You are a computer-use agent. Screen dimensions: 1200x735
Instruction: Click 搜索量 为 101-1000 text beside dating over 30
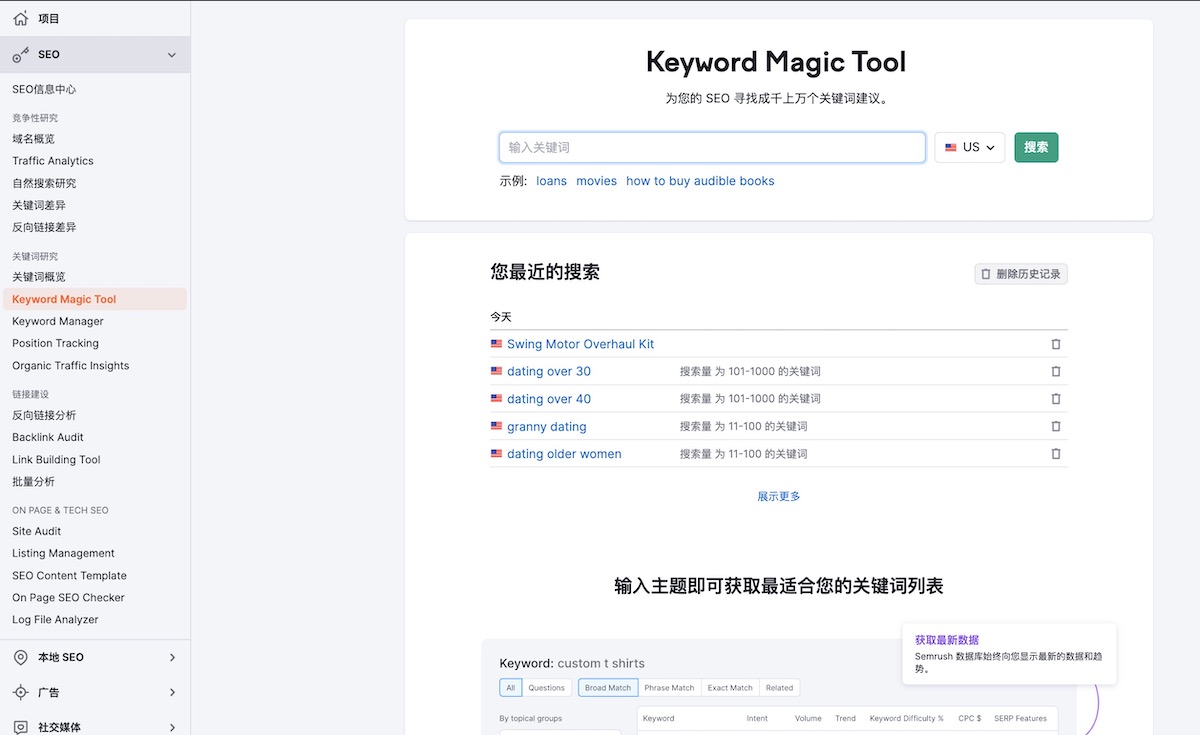click(750, 371)
